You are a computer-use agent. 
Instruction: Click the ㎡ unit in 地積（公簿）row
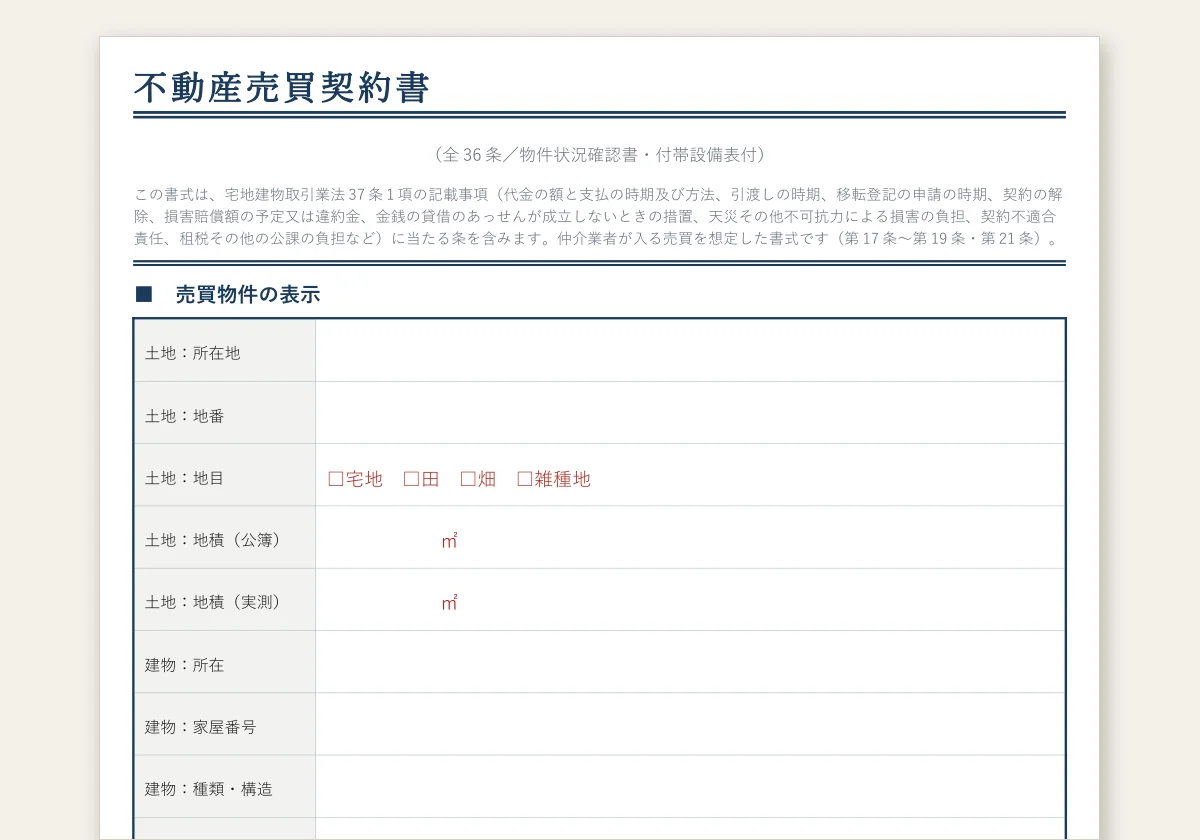pos(449,541)
